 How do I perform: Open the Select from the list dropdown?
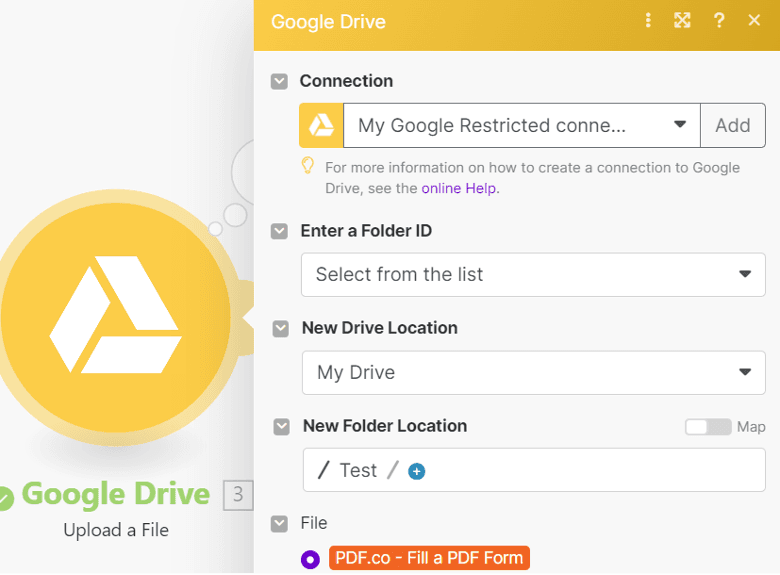(x=533, y=275)
